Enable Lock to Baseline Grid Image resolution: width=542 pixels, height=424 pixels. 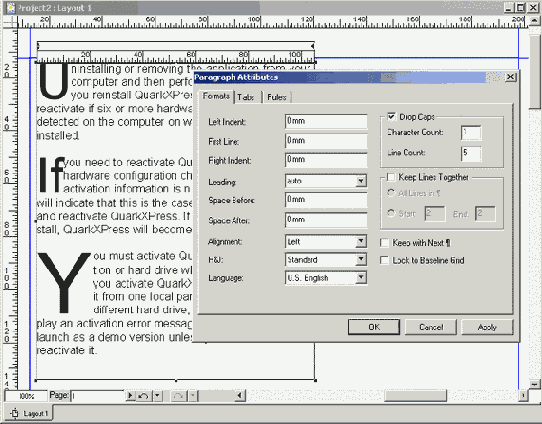click(384, 260)
